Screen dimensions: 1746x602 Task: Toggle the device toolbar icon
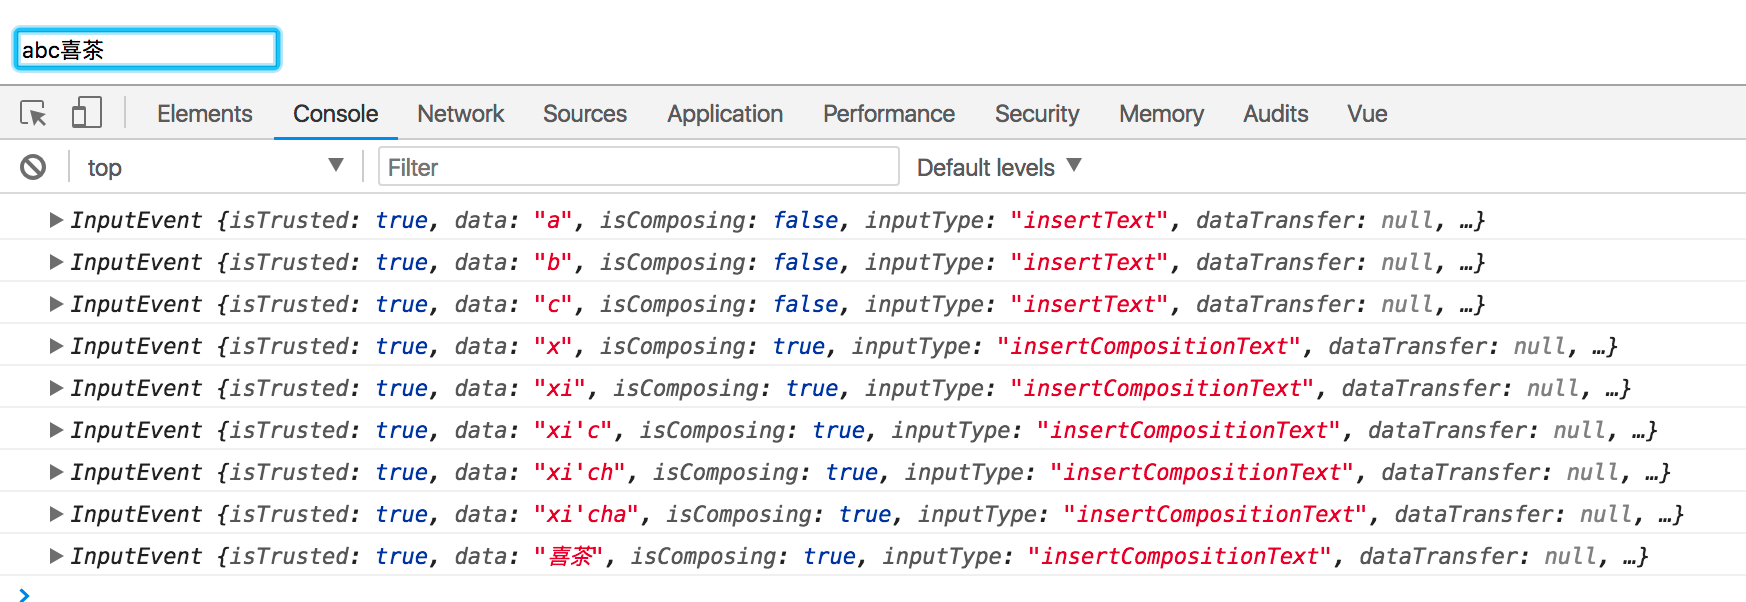click(x=86, y=112)
